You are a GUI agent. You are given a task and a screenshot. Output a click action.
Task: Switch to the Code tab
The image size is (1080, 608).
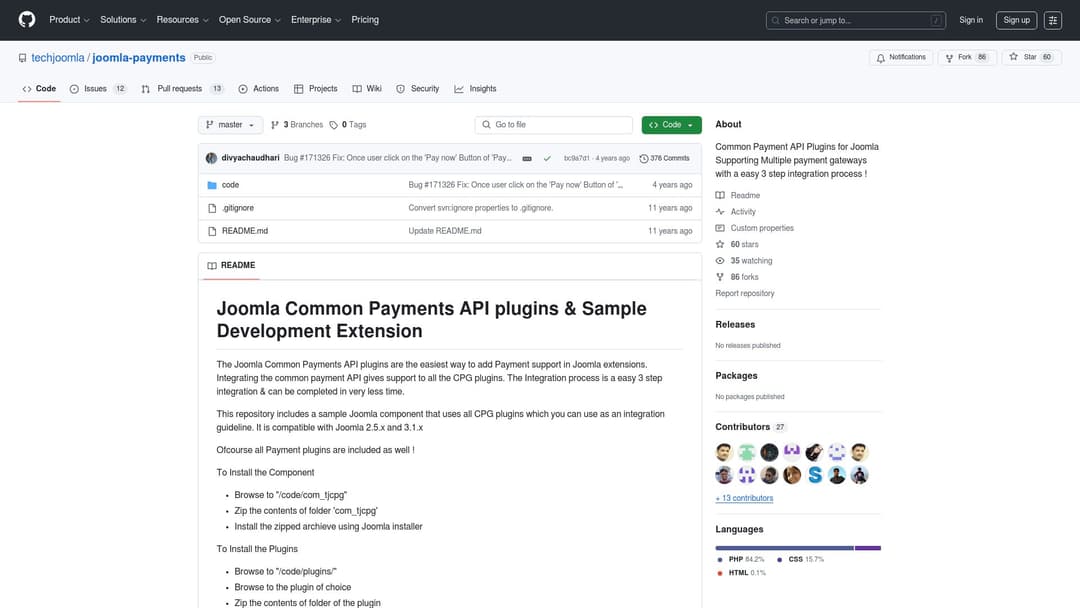[x=39, y=89]
